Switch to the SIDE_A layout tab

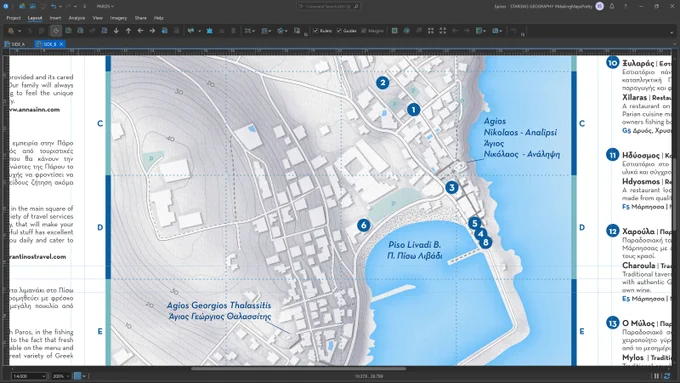coord(15,44)
